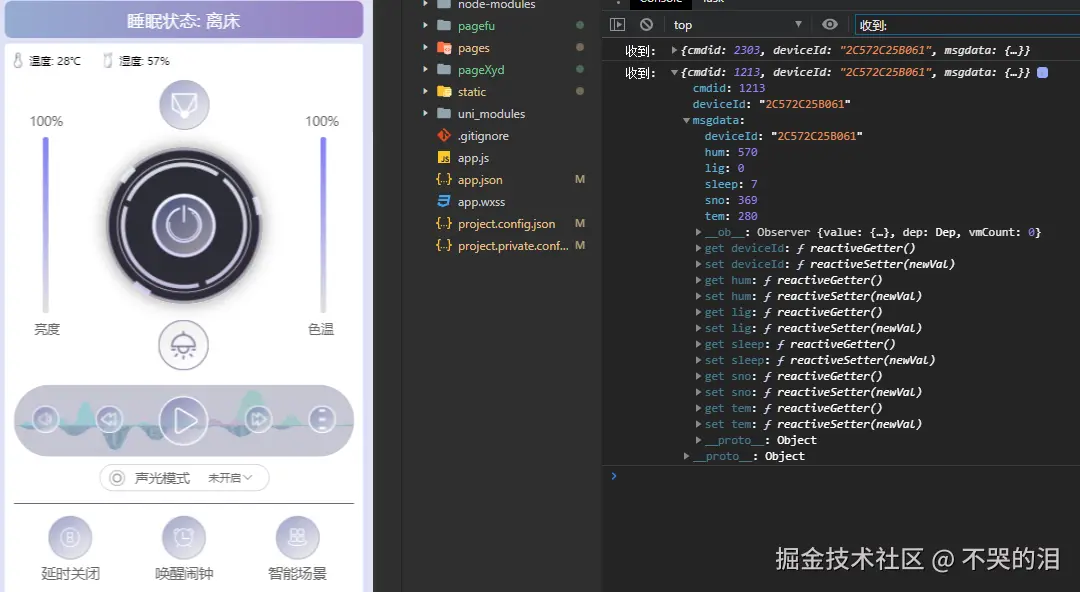Open the 未开启 dropdown
This screenshot has height=592, width=1080.
(230, 478)
